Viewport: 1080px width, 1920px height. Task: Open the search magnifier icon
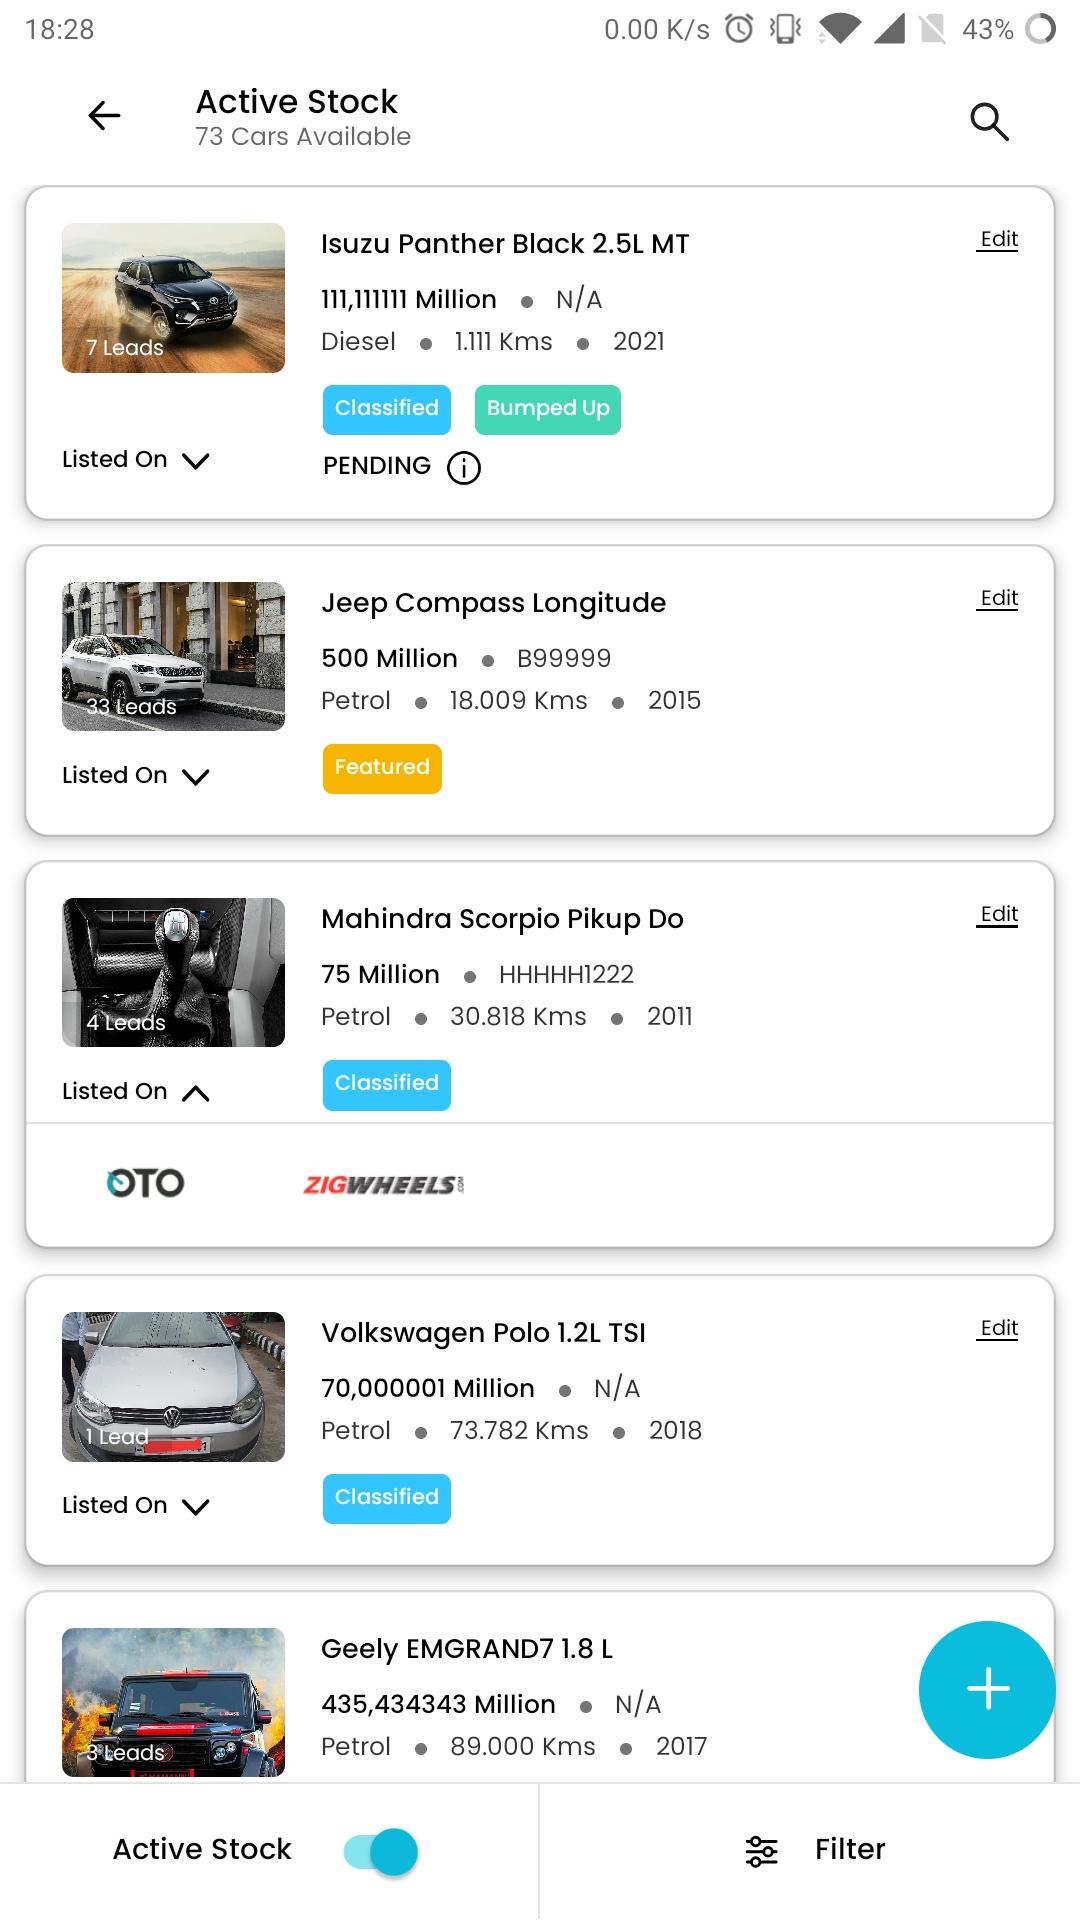[x=989, y=121]
